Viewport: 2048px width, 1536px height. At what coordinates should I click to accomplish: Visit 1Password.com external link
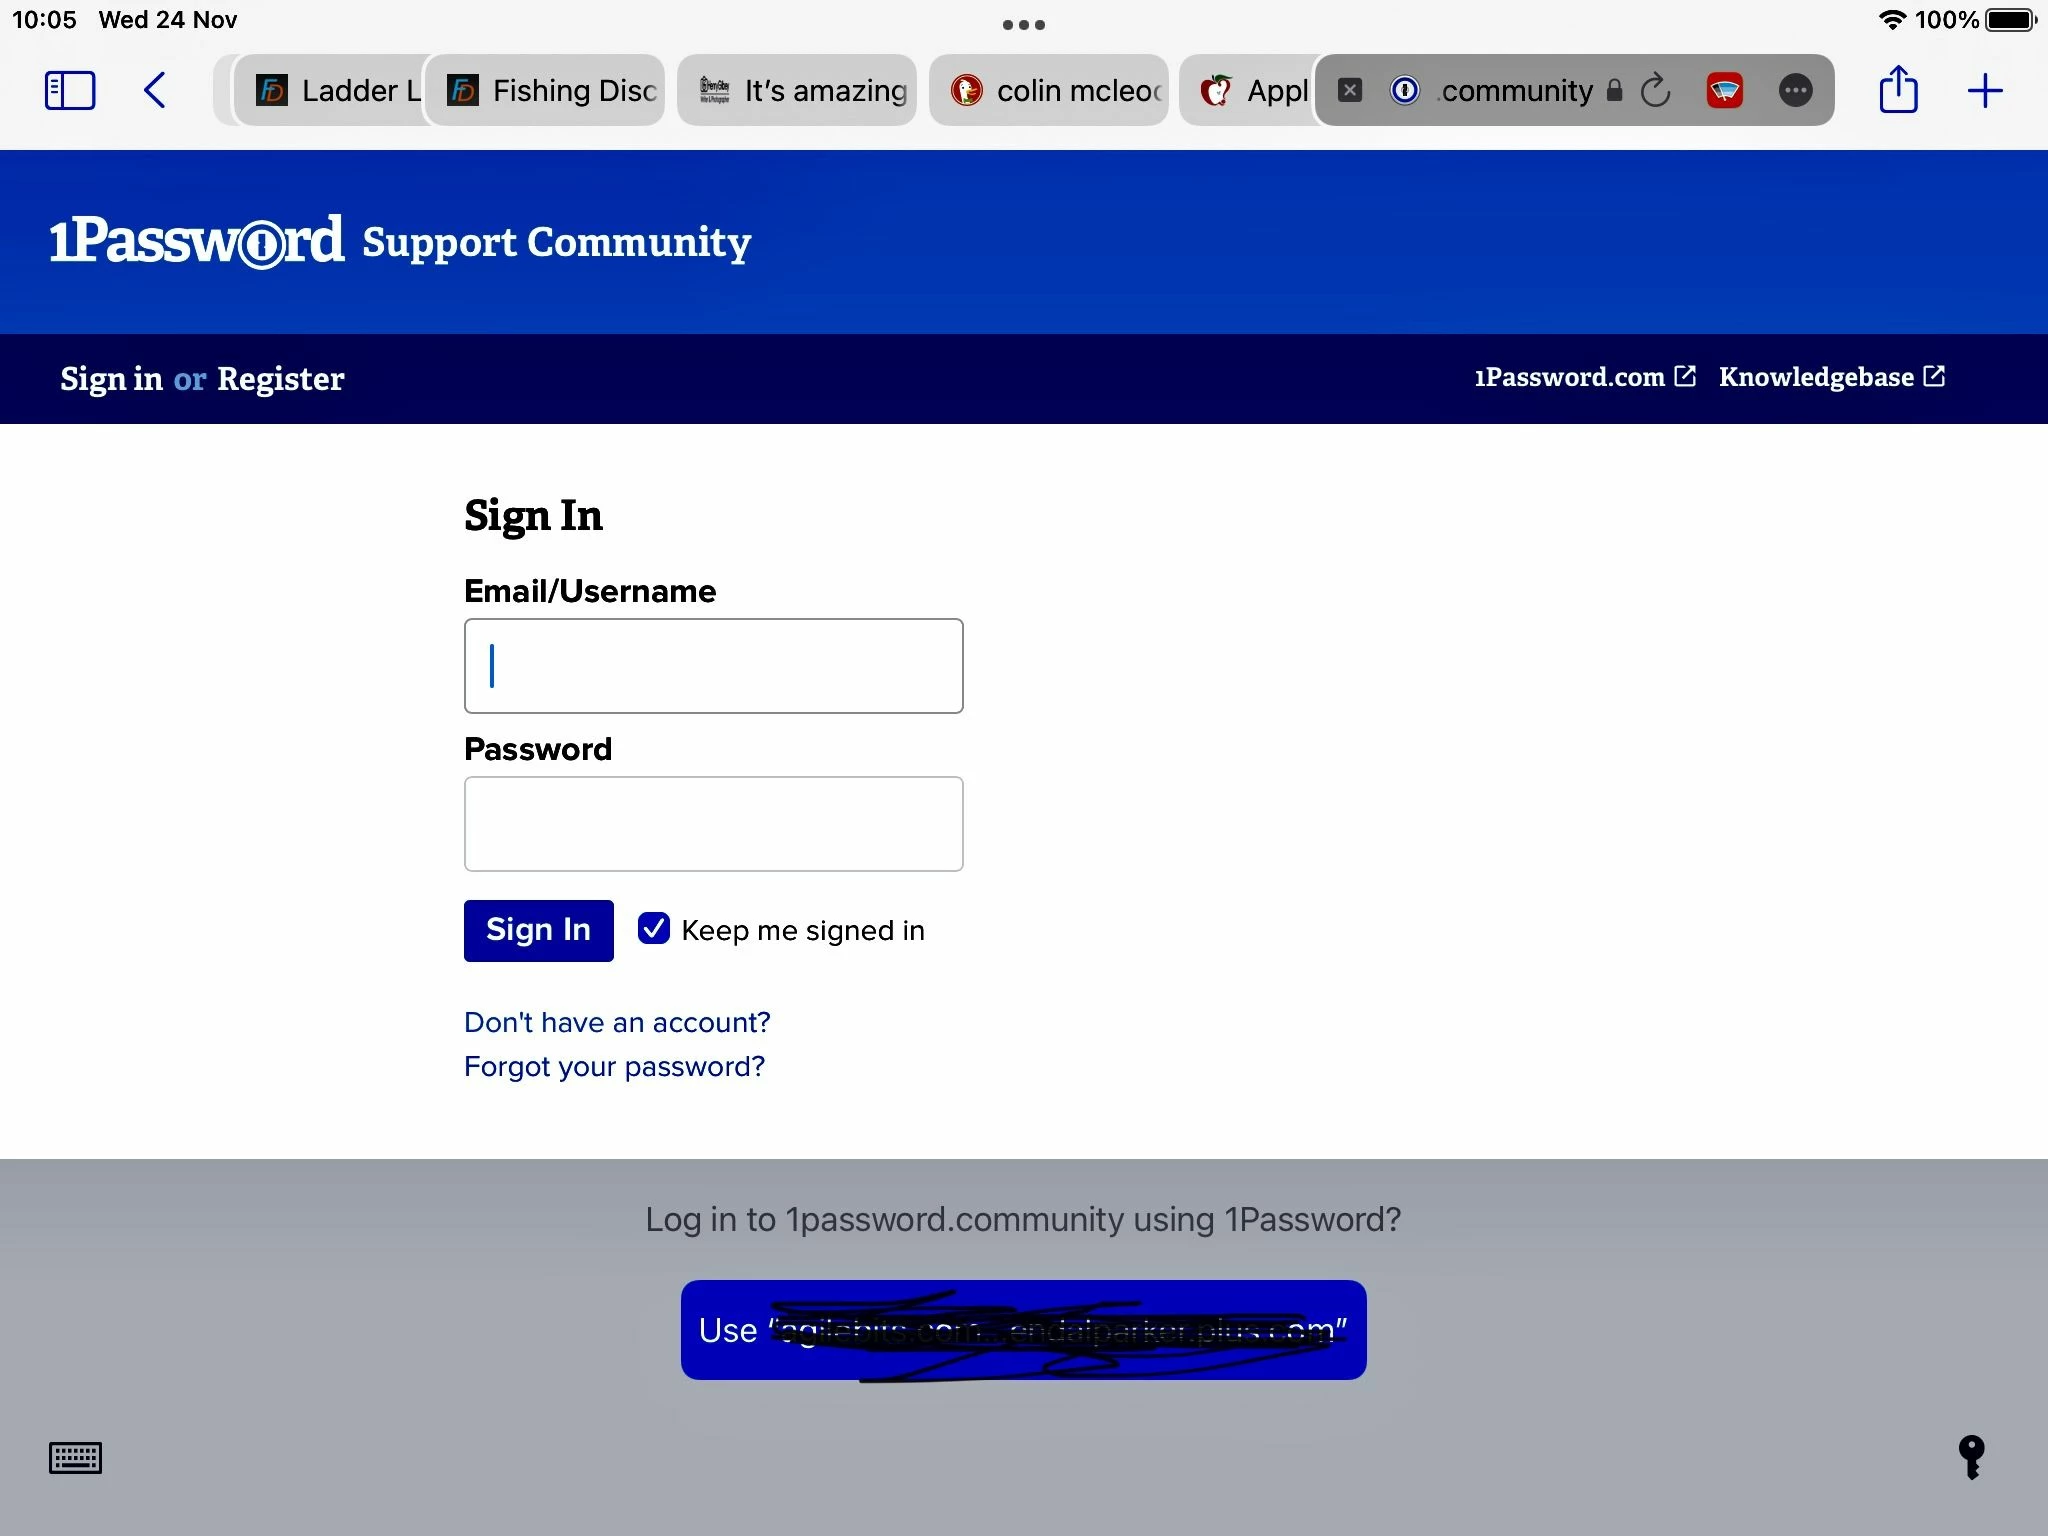coord(1585,376)
